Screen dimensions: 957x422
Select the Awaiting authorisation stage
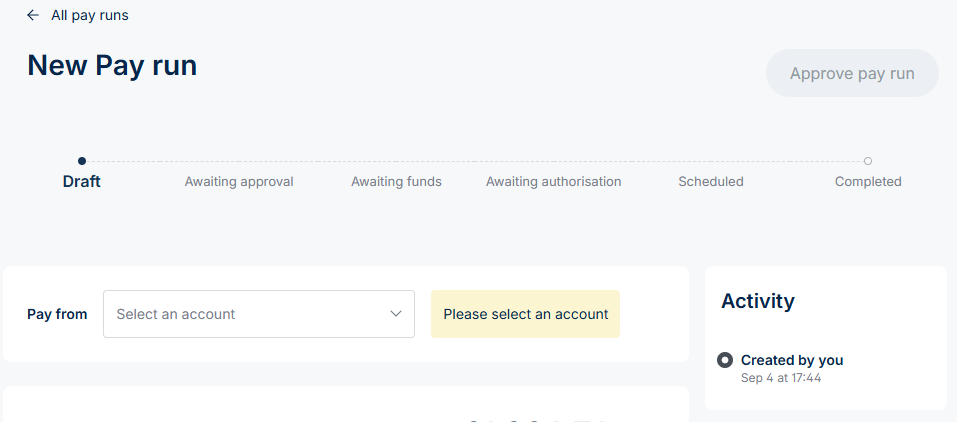[553, 182]
